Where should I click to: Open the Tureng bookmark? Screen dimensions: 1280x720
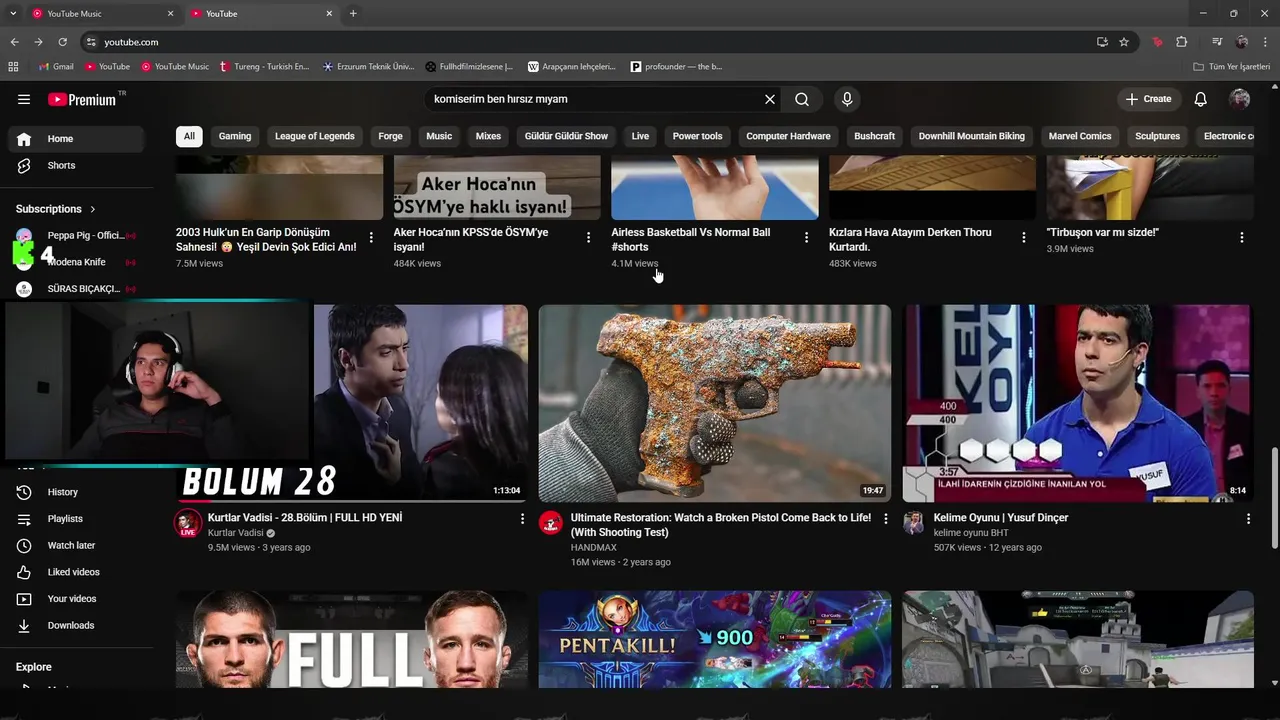[x=264, y=67]
